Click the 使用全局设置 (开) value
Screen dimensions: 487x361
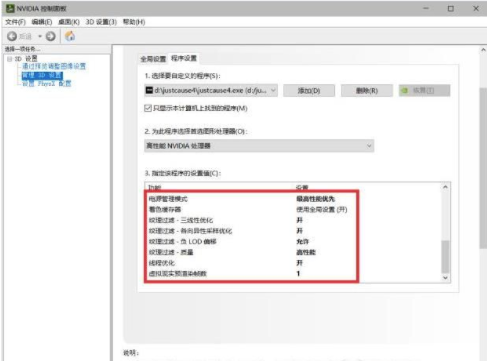[x=322, y=210]
